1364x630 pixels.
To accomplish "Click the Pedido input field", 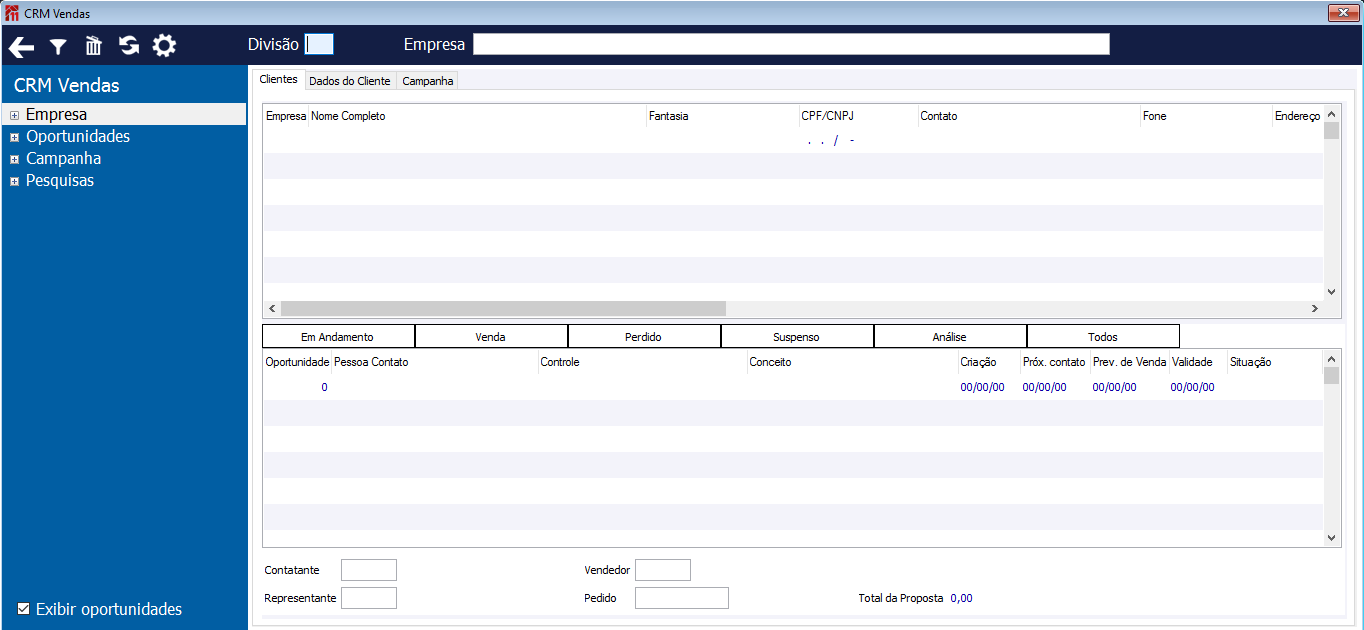I will click(682, 598).
